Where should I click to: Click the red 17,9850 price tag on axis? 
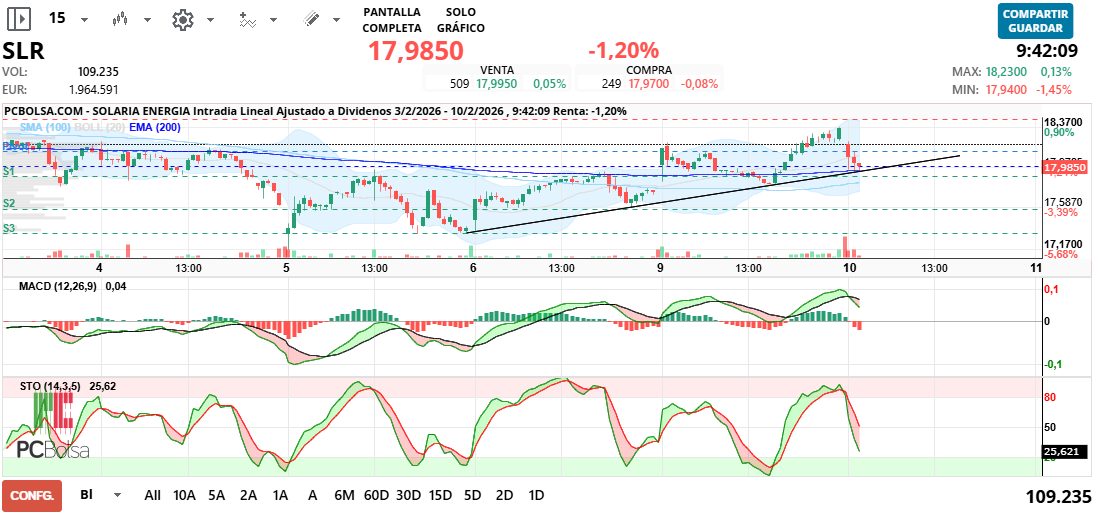click(1065, 168)
